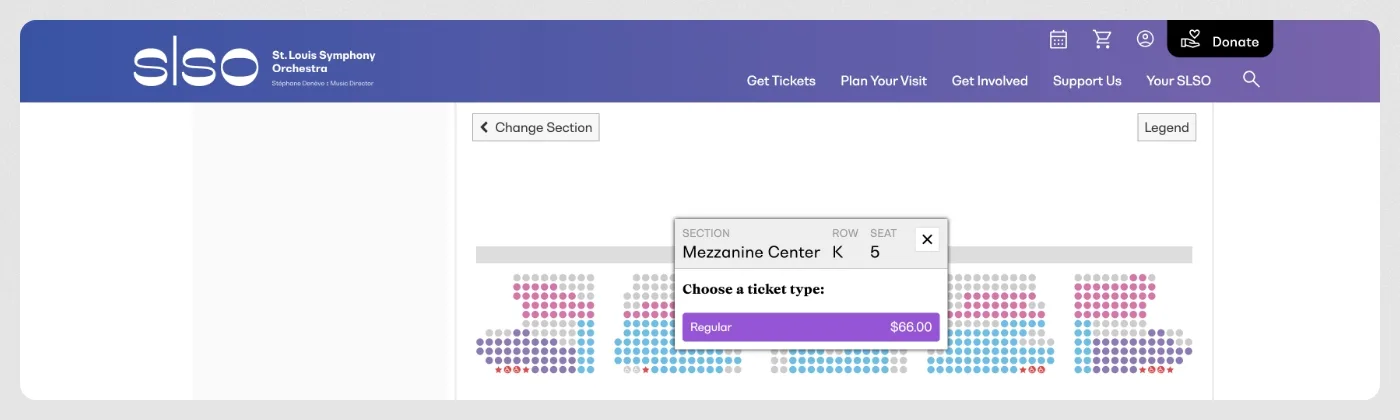Open the Plan Your Visit menu
1400x420 pixels.
pyautogui.click(x=883, y=81)
